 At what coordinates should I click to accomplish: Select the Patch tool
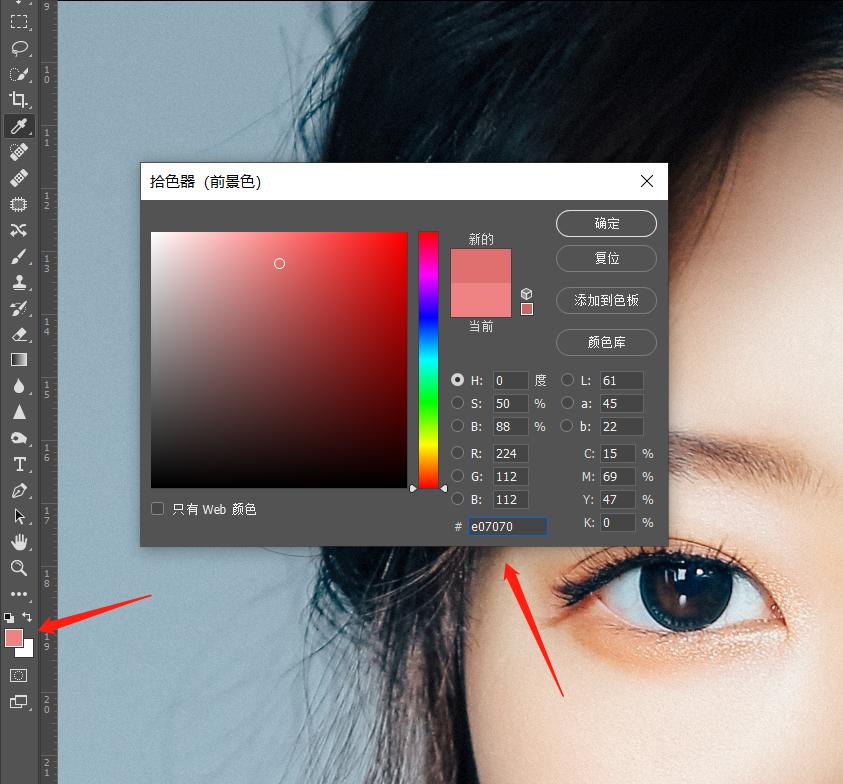click(x=19, y=204)
